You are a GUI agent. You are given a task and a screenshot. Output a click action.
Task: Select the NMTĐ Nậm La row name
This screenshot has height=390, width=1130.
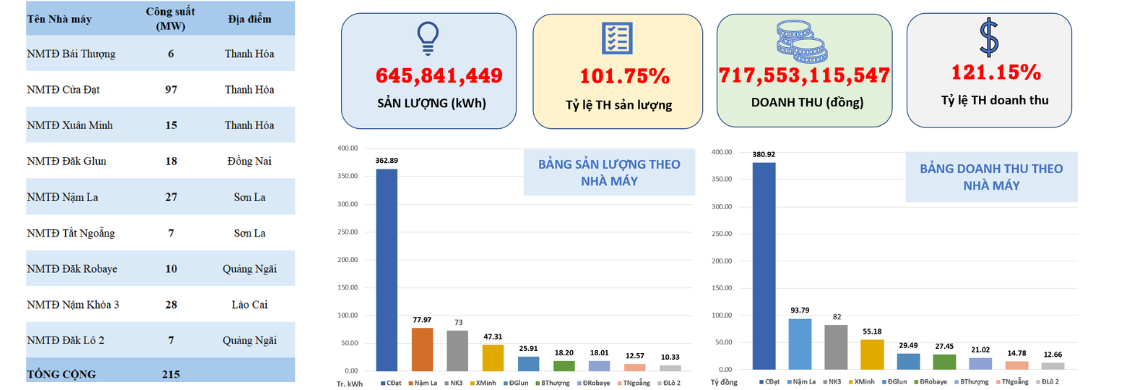[x=63, y=197]
